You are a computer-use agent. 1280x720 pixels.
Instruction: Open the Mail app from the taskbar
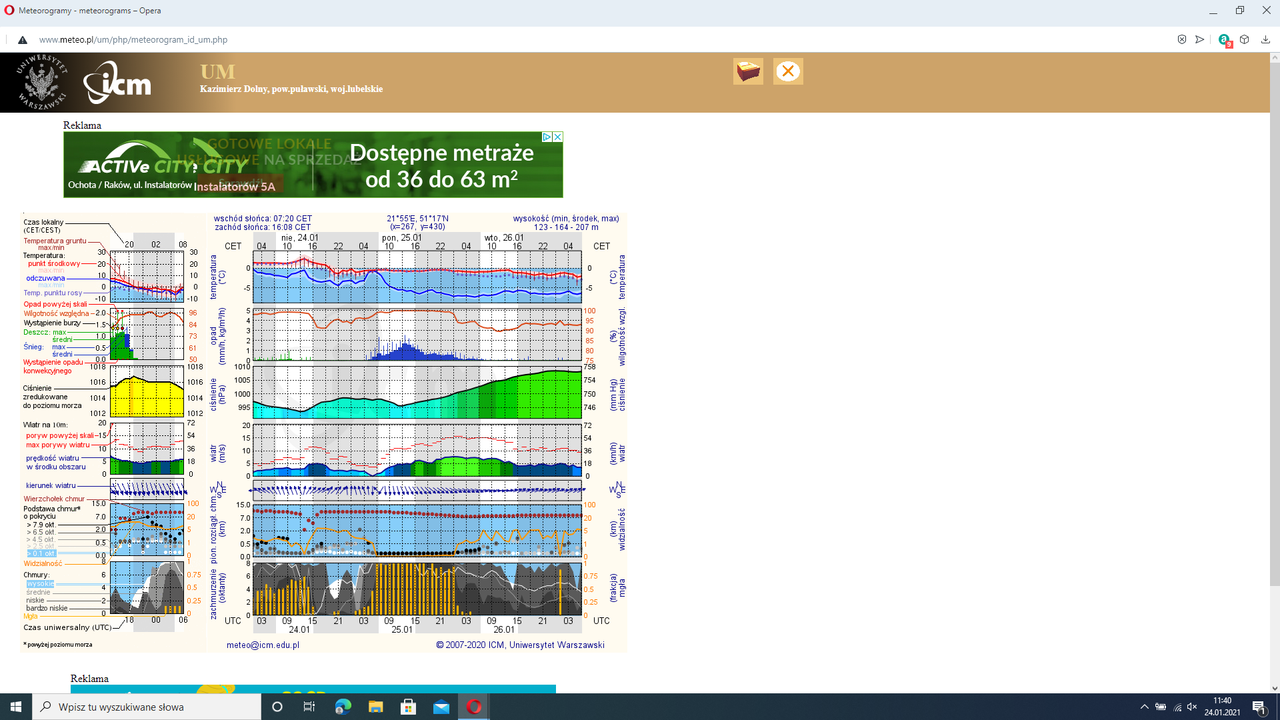coord(441,707)
